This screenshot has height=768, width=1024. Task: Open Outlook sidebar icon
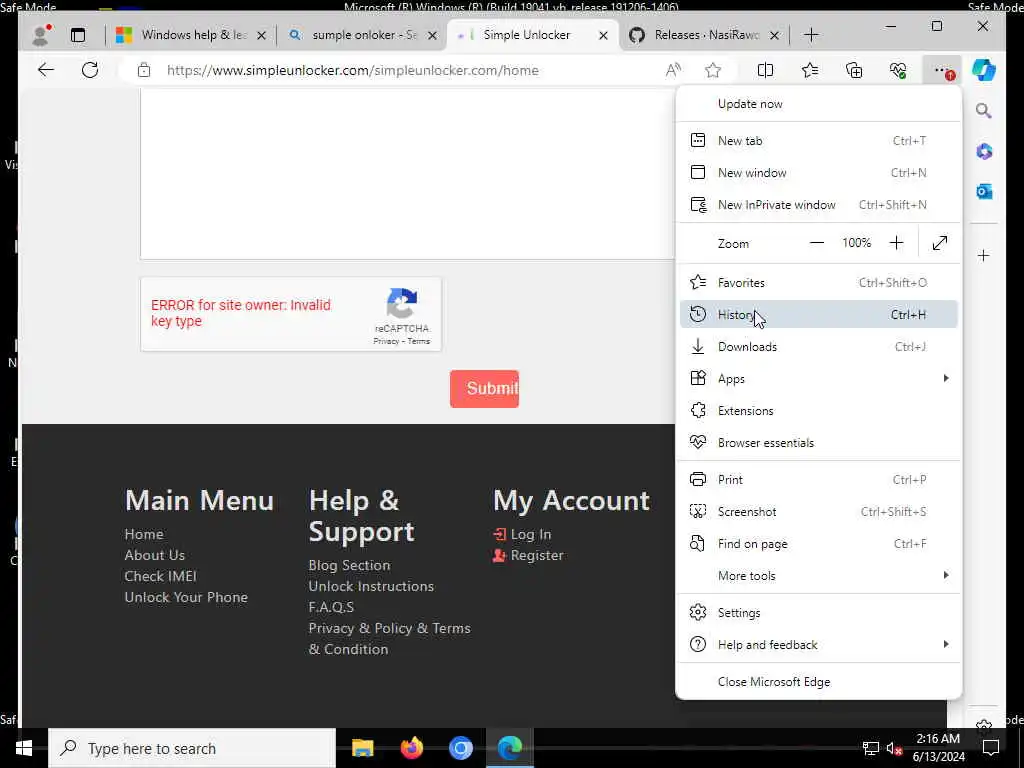coord(984,191)
